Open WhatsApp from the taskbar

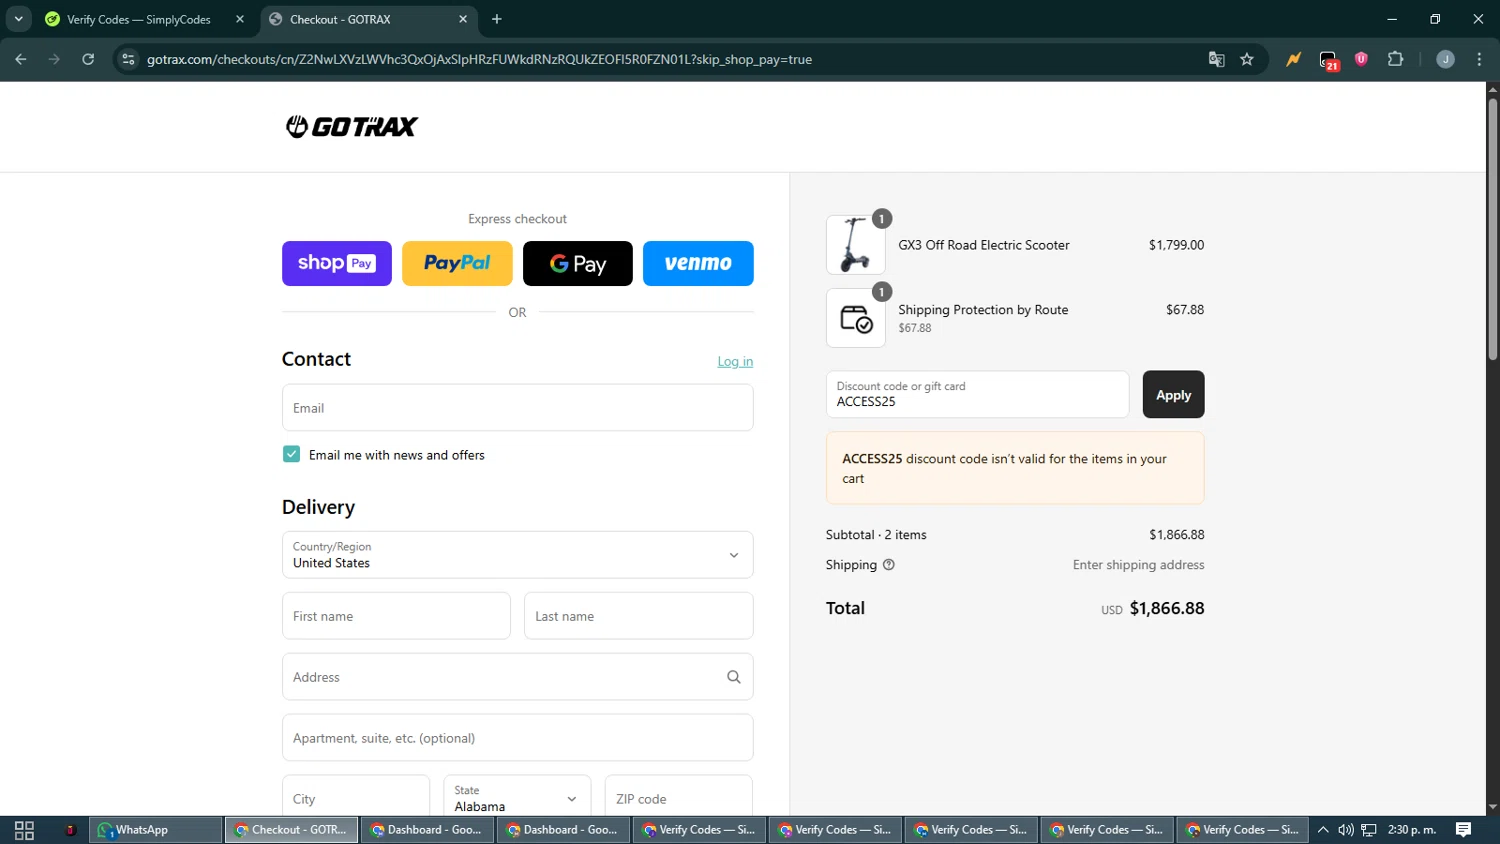pos(156,830)
